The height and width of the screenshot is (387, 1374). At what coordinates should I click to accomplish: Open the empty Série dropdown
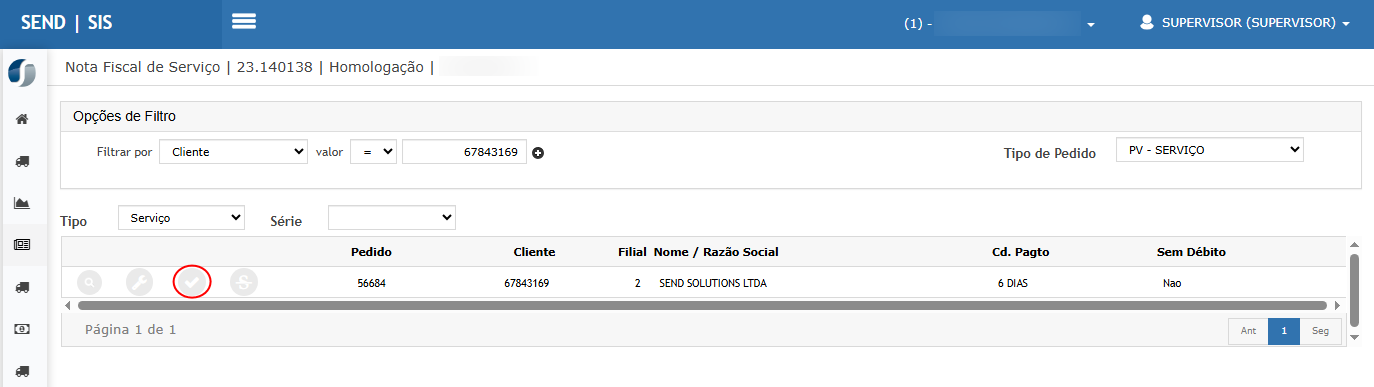pos(392,217)
